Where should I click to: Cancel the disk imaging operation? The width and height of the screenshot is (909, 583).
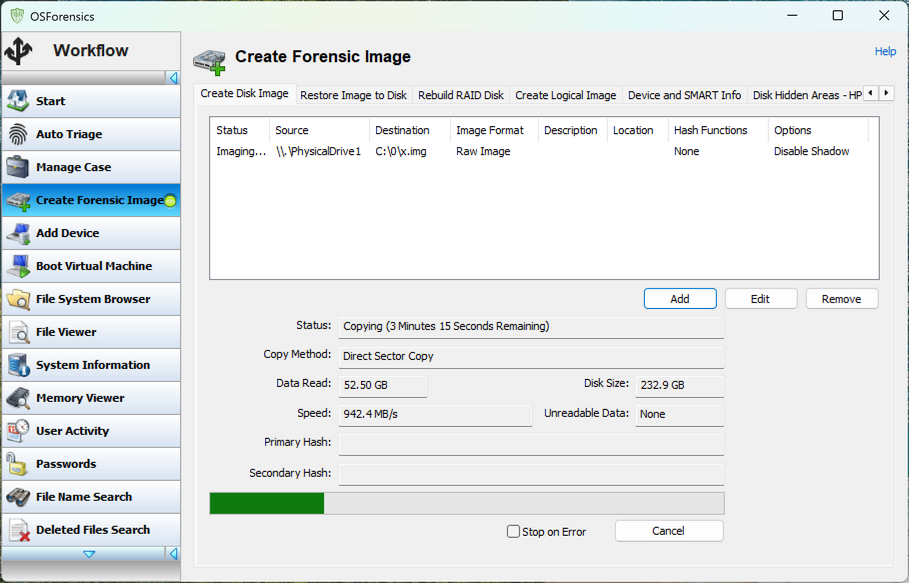tap(668, 531)
